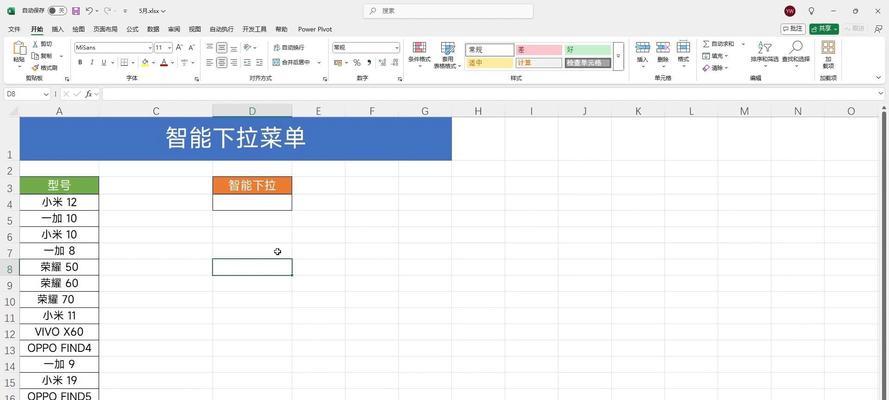
Task: Toggle middle vertical alignment
Action: 222,48
